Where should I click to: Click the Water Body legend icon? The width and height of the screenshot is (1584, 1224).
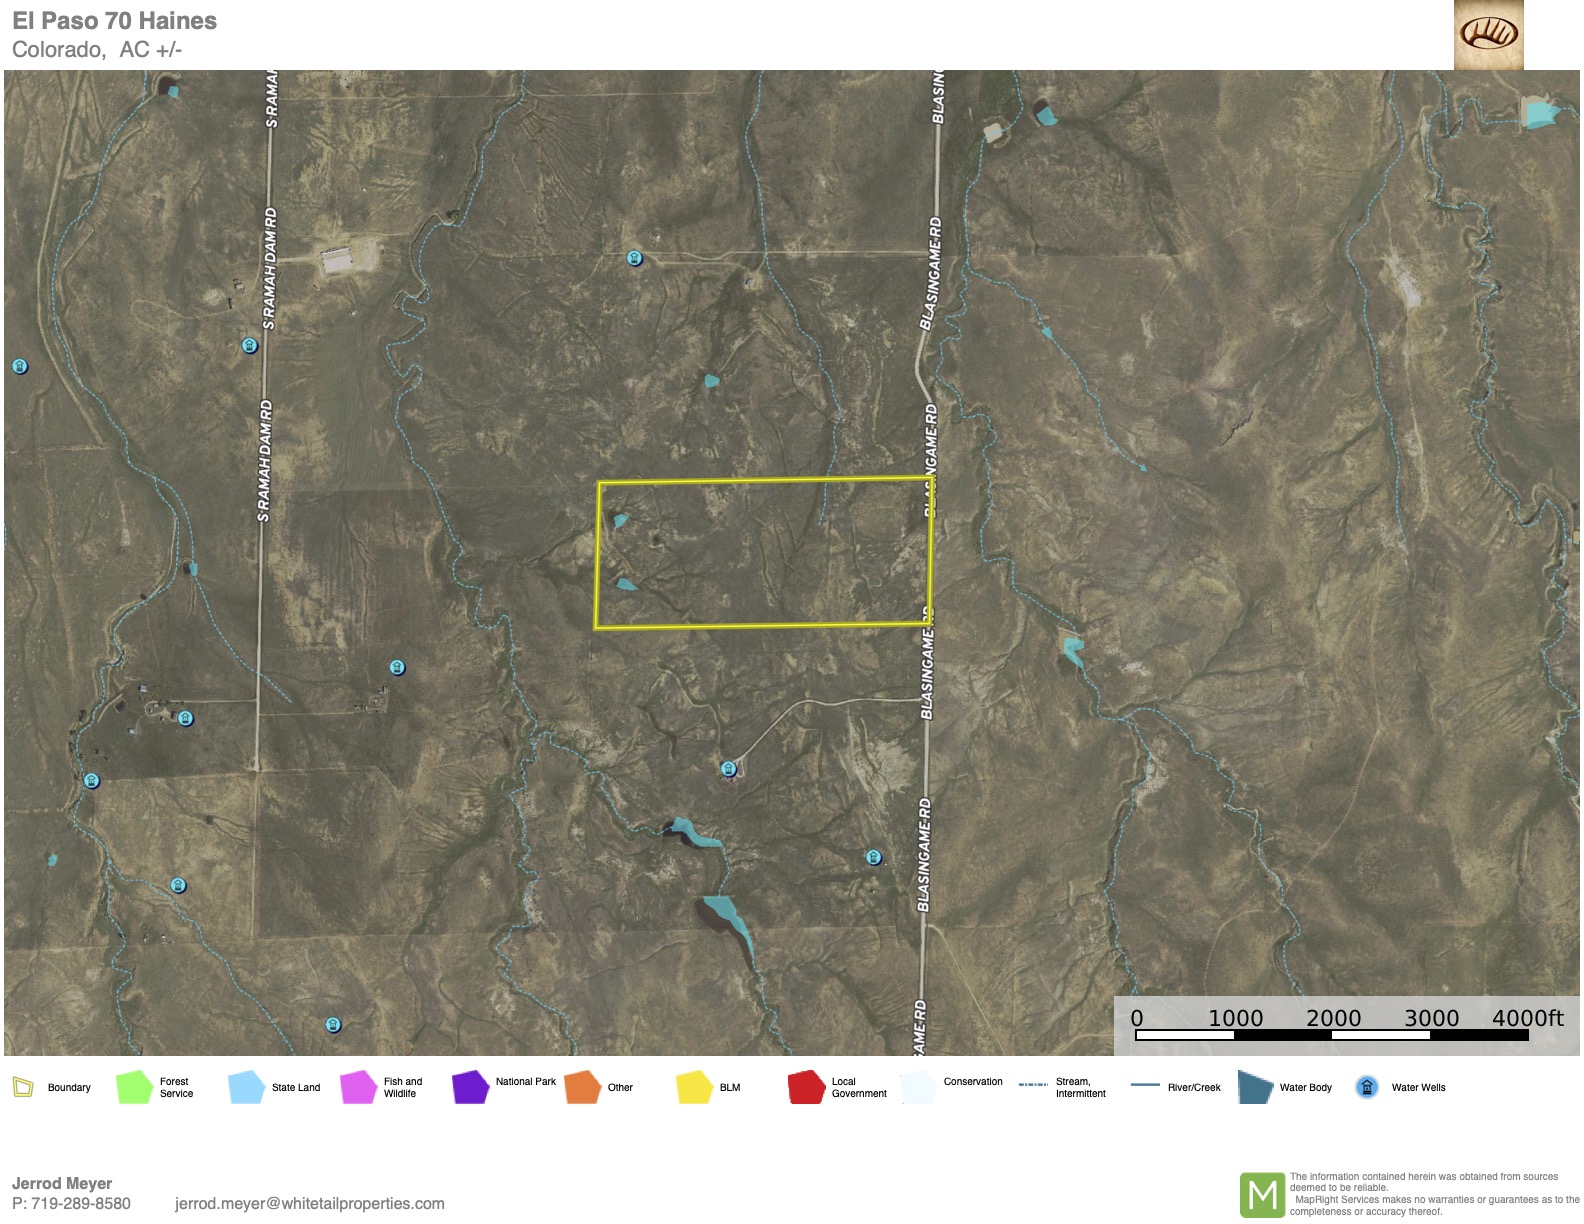click(x=1254, y=1087)
